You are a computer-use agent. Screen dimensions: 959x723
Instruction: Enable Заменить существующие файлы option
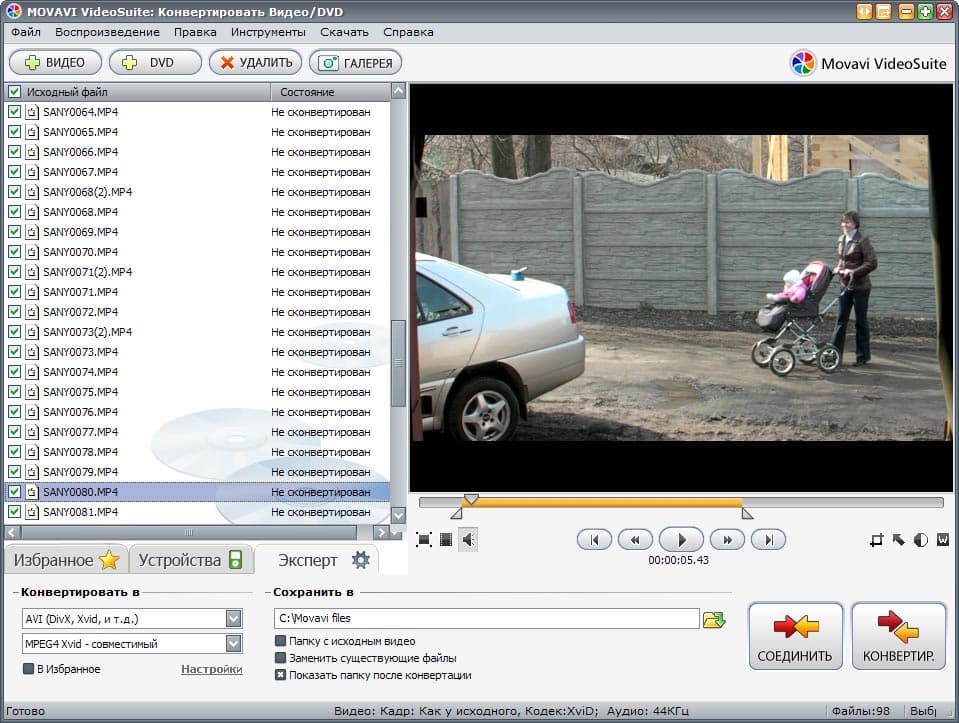(x=280, y=658)
